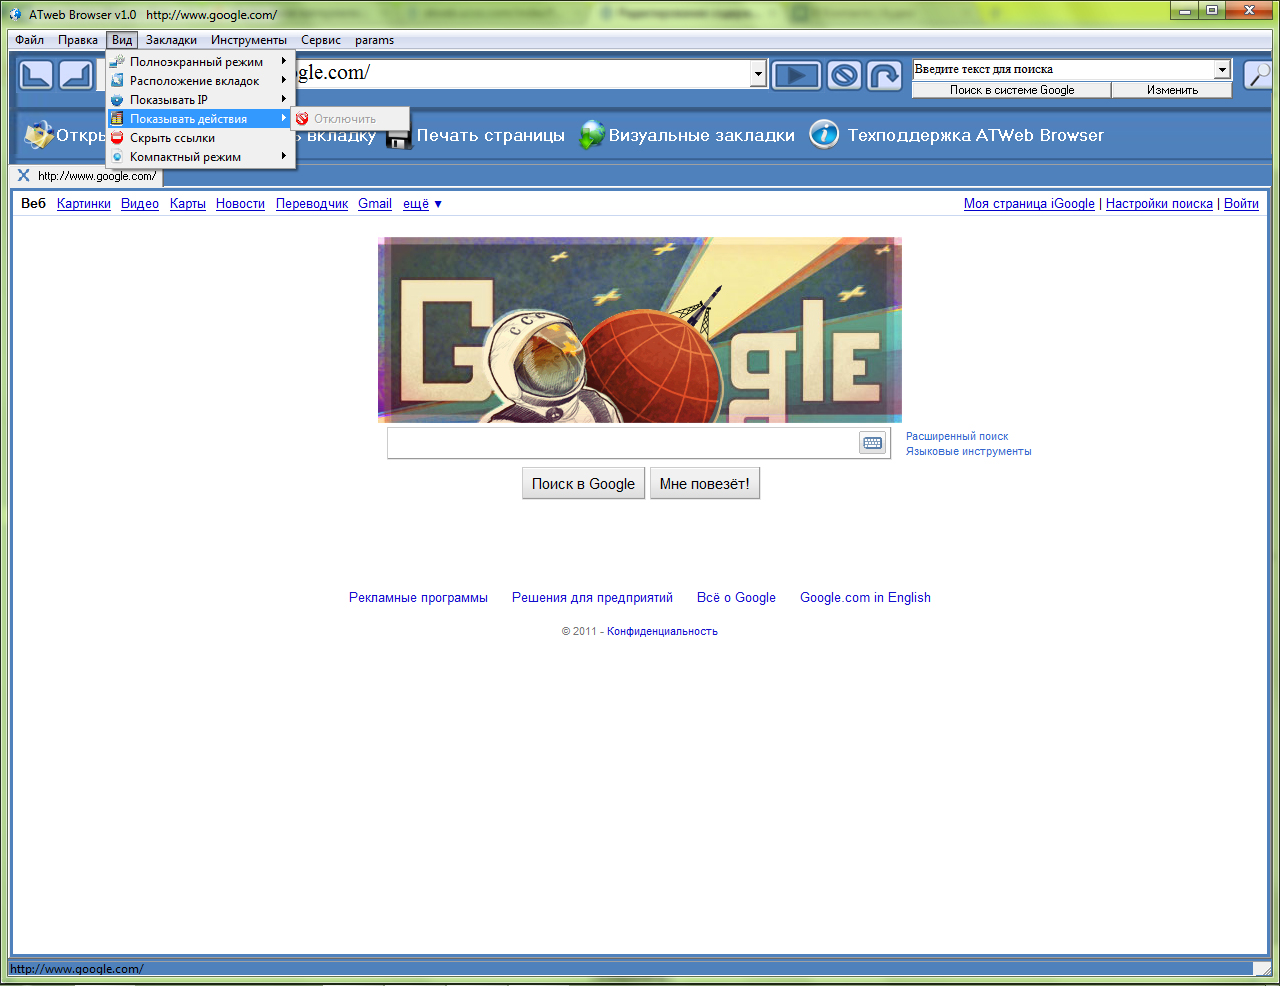Screen dimensions: 1280x986
Task: Close the open Вид menu
Action: pos(122,40)
